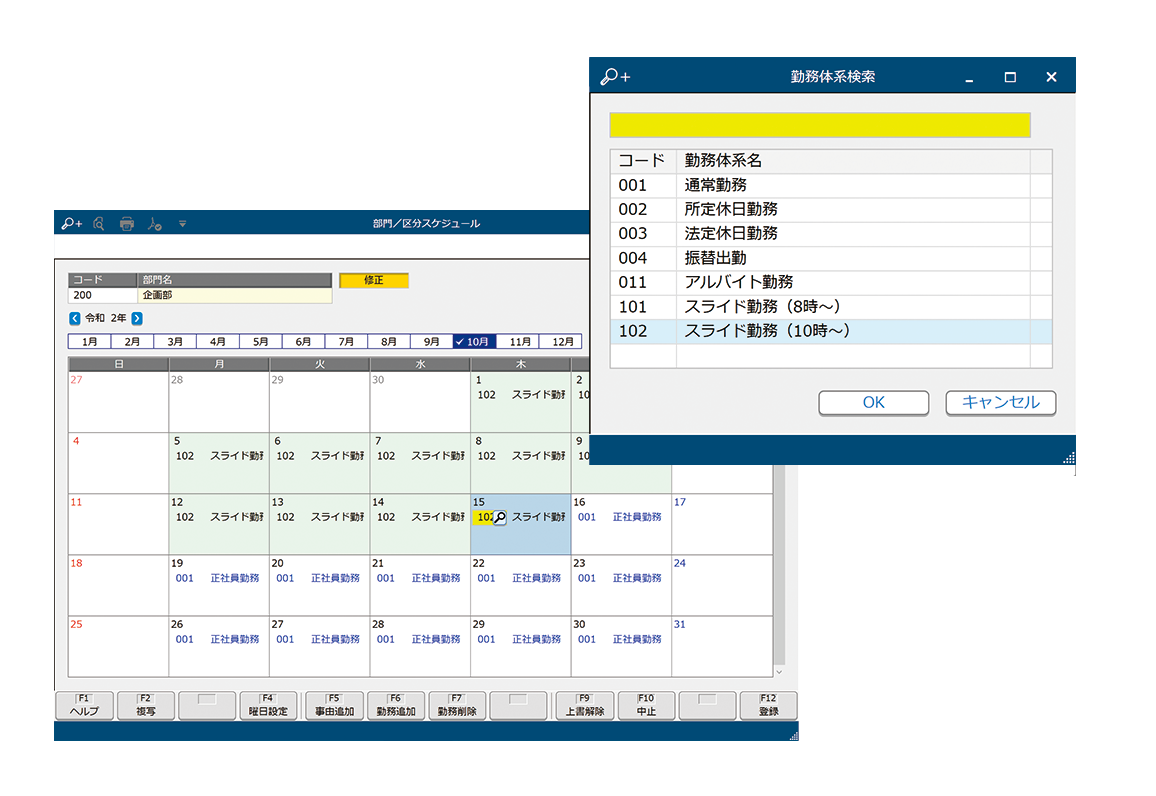Switch to the 3月 tab
This screenshot has width=1156, height=796.
coord(175,341)
